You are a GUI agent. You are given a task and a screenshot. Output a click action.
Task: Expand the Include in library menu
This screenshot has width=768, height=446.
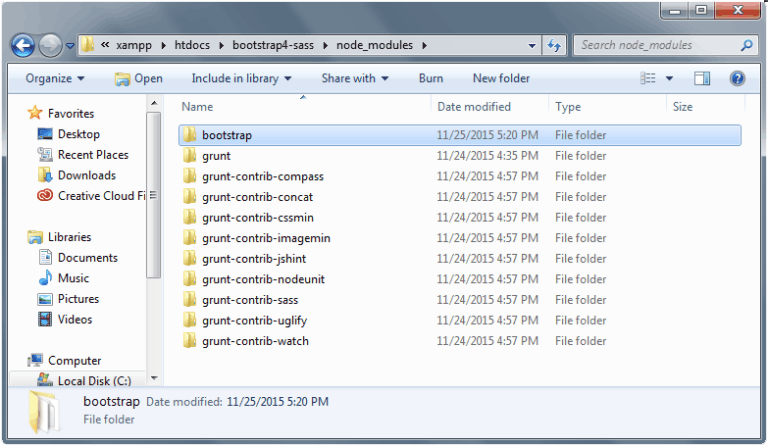pyautogui.click(x=241, y=78)
